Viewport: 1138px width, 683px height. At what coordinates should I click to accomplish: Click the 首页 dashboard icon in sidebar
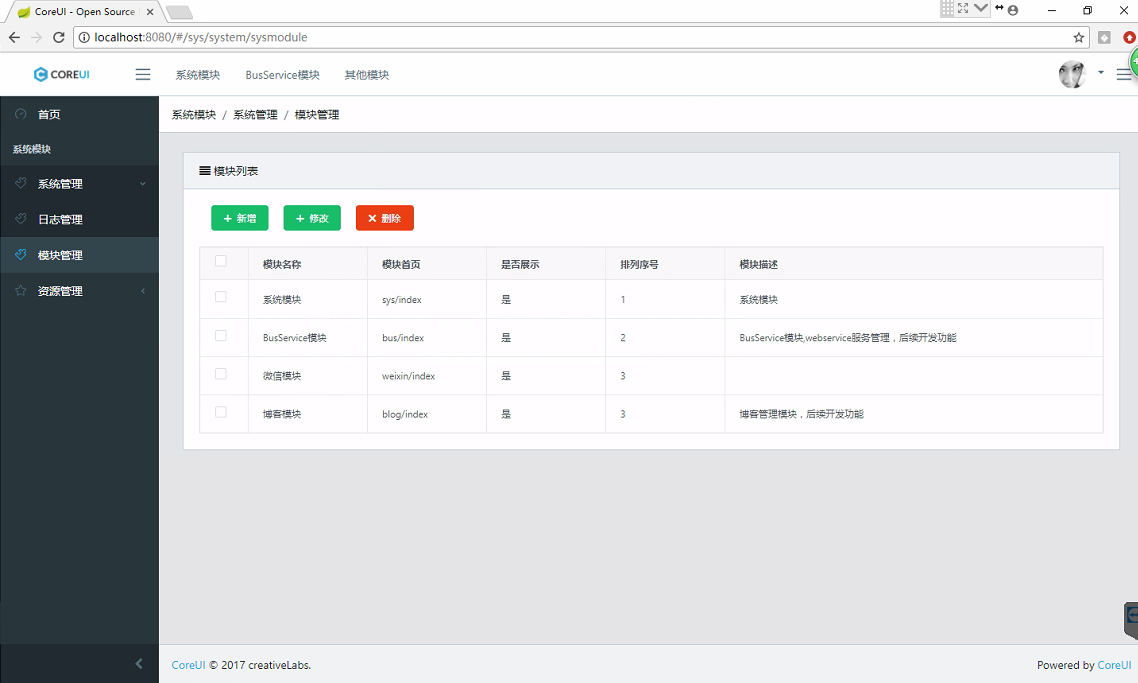point(21,115)
